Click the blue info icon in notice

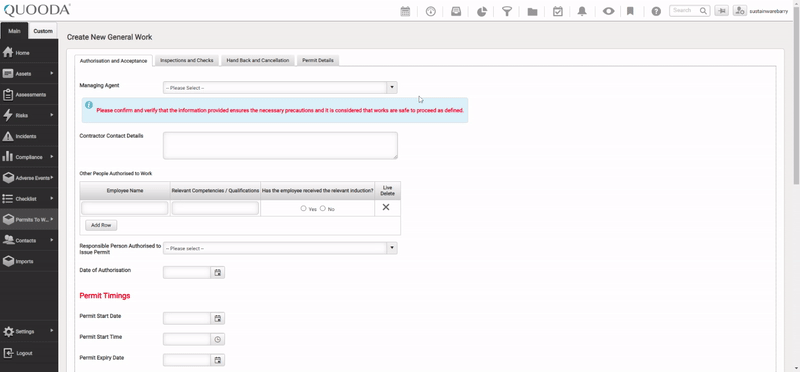(x=89, y=105)
